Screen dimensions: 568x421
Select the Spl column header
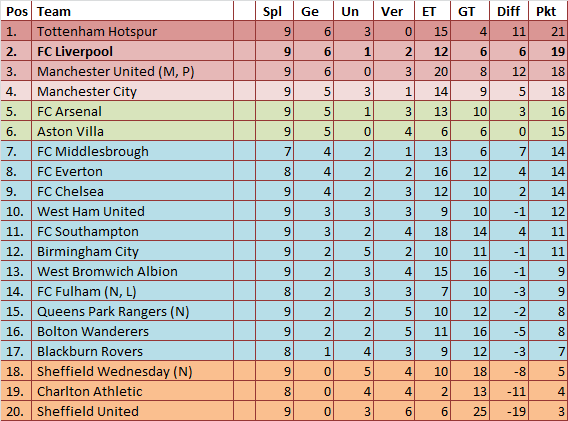coord(274,11)
